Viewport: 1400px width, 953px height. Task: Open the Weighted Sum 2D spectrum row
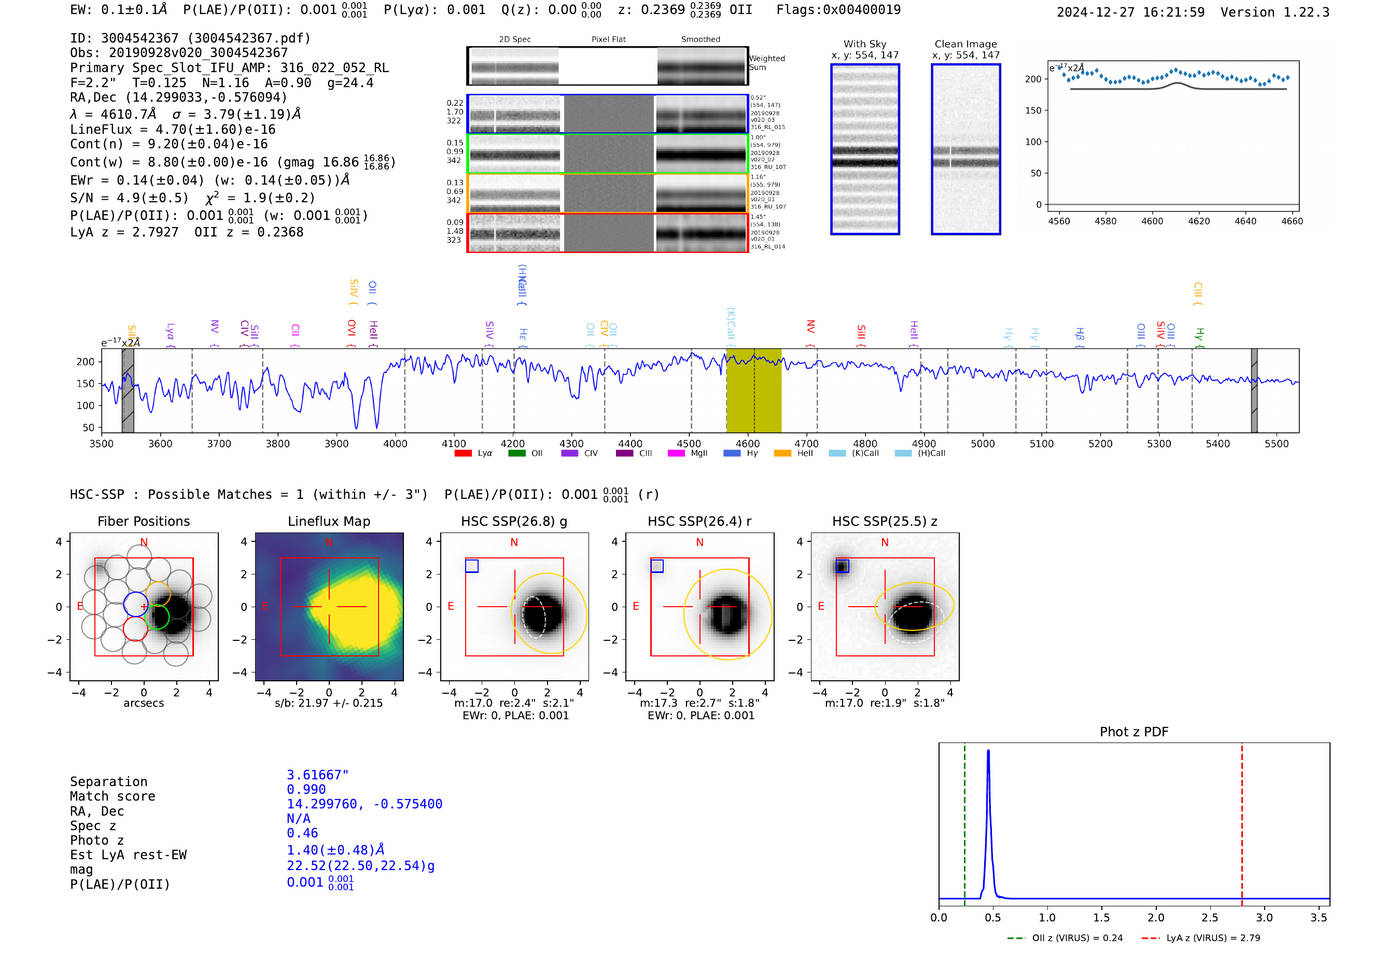click(608, 66)
